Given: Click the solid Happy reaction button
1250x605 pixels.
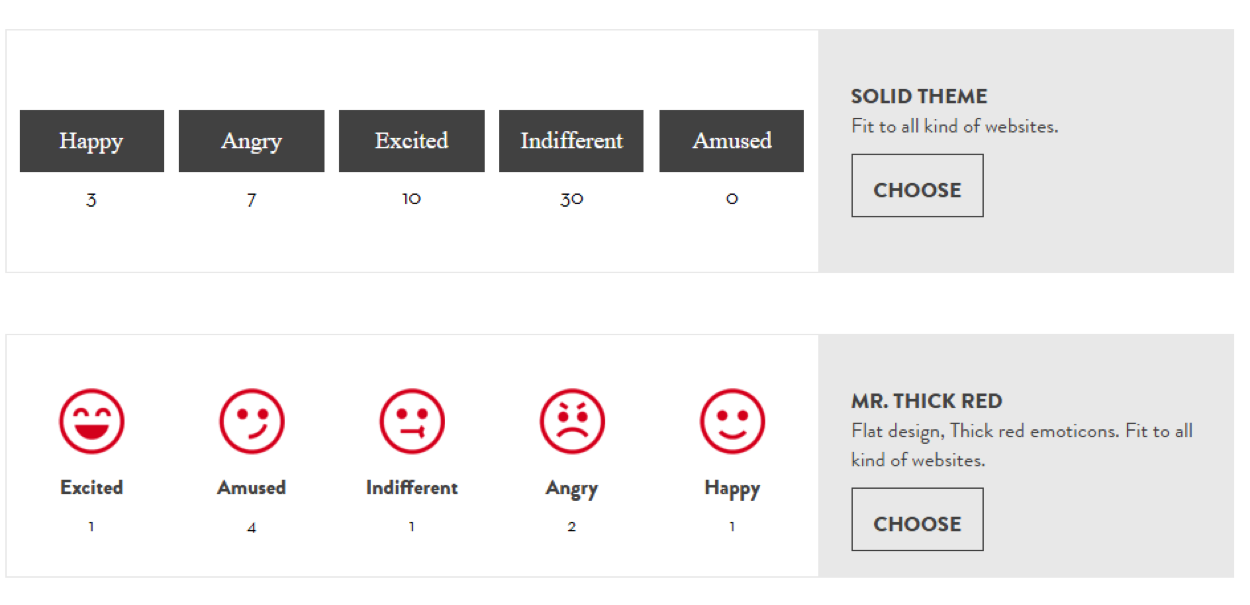Looking at the screenshot, I should pos(92,141).
